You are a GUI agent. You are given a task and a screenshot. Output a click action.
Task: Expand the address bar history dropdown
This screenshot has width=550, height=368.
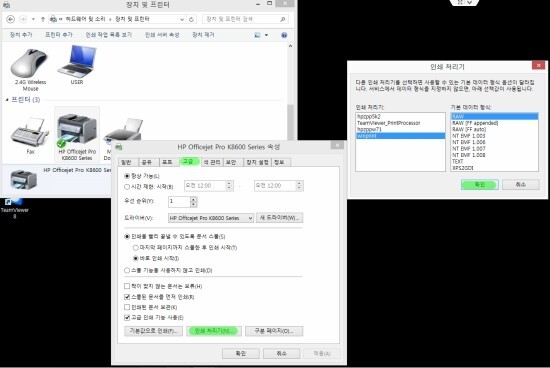click(x=182, y=19)
